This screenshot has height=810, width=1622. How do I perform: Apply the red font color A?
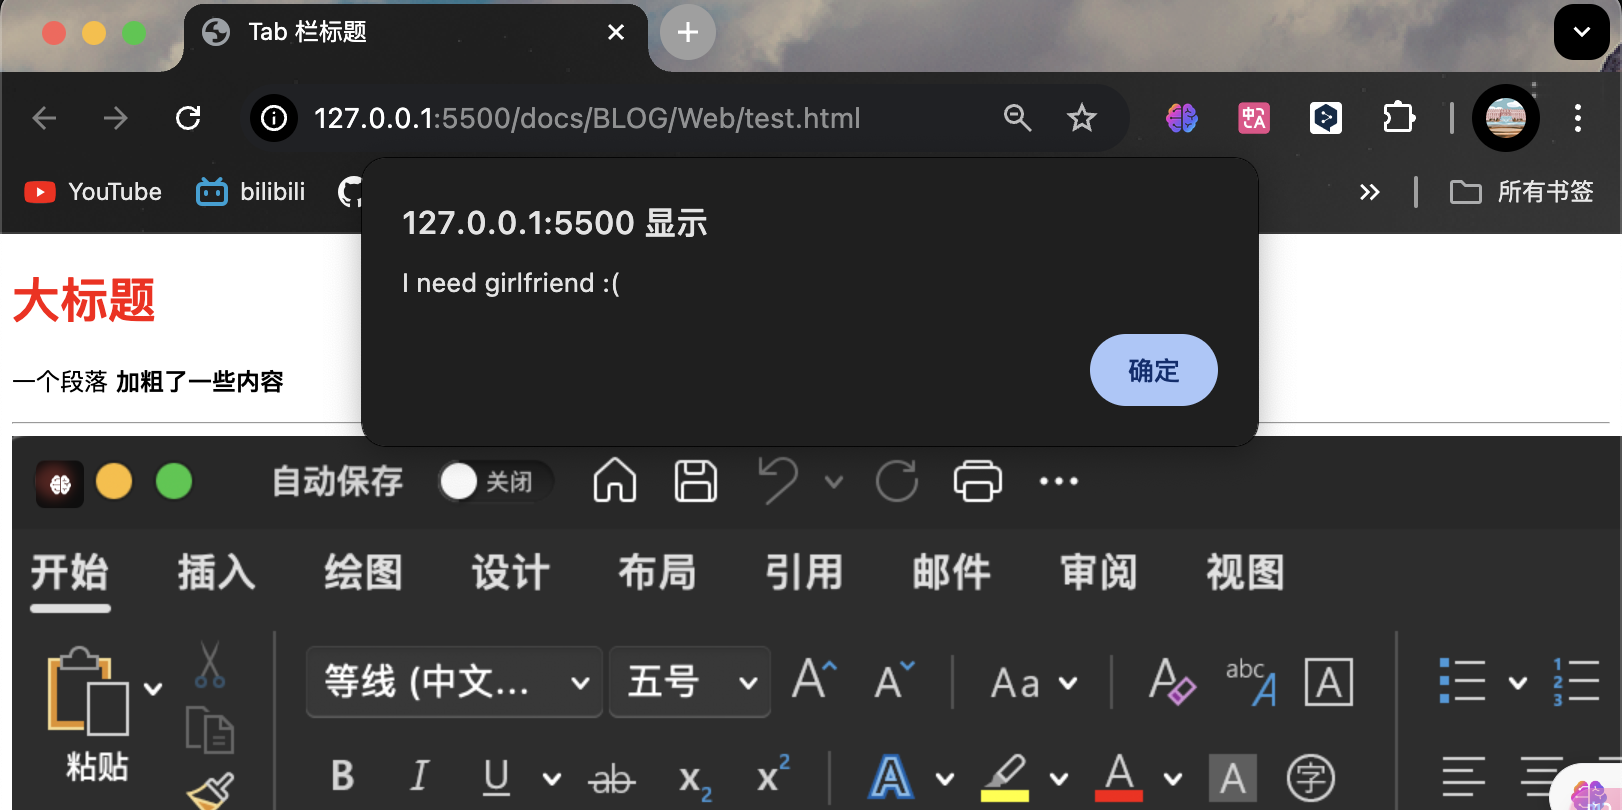pos(1119,777)
